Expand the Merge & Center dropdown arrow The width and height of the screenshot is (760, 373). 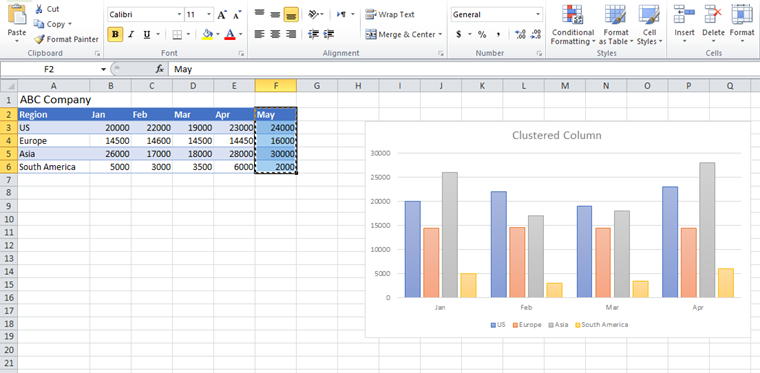pyautogui.click(x=440, y=34)
